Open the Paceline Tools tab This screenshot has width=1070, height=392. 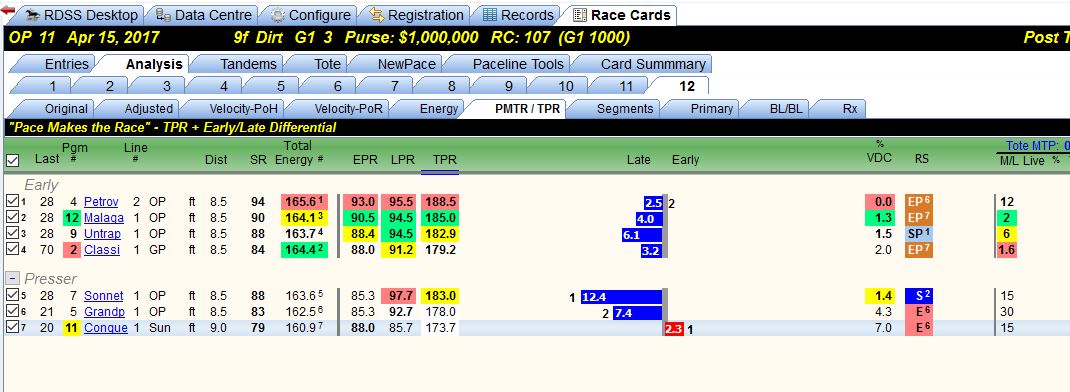click(510, 64)
